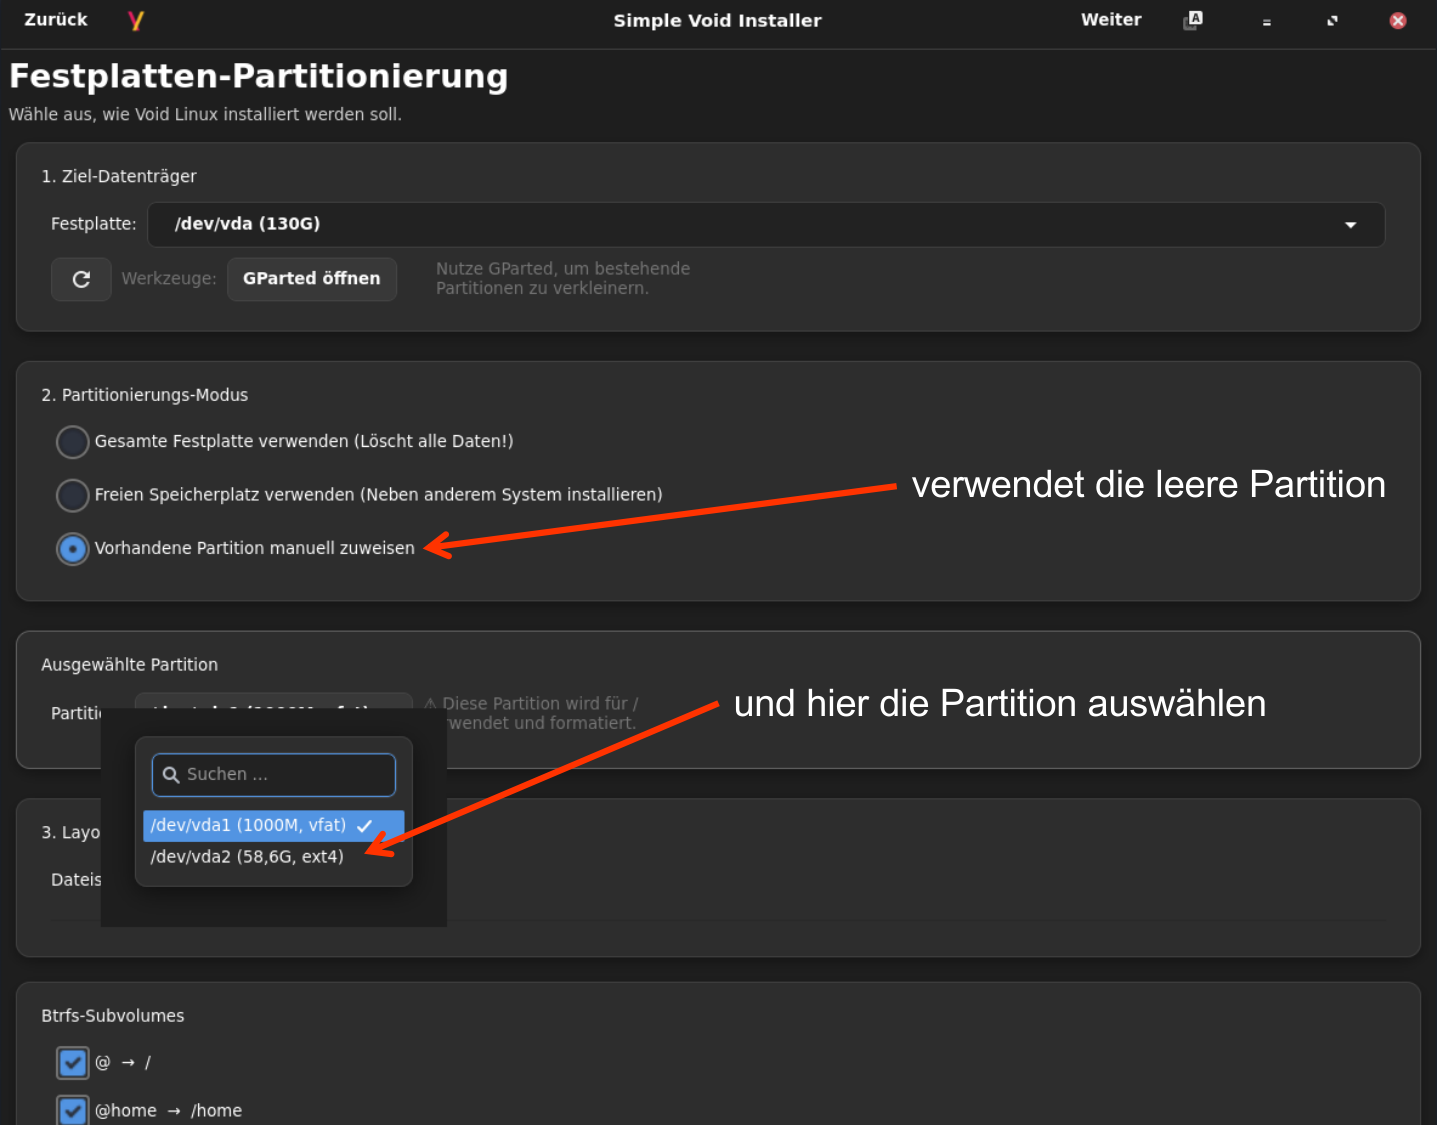Click the magnifier icon in the search box
The height and width of the screenshot is (1126, 1438).
(171, 775)
